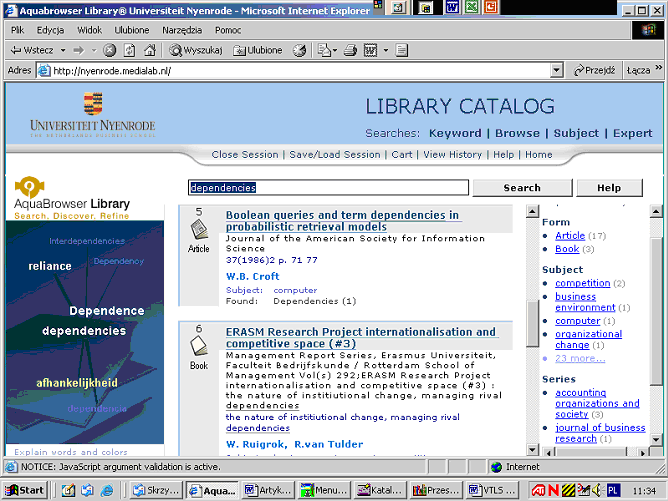Screen dimensions: 668x501
Task: Expand the address bar dropdown
Action: click(x=557, y=71)
